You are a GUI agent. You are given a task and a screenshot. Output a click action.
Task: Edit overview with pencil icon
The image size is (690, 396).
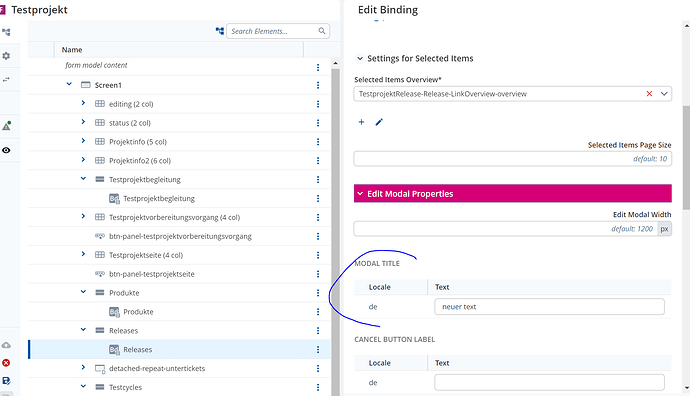[379, 122]
